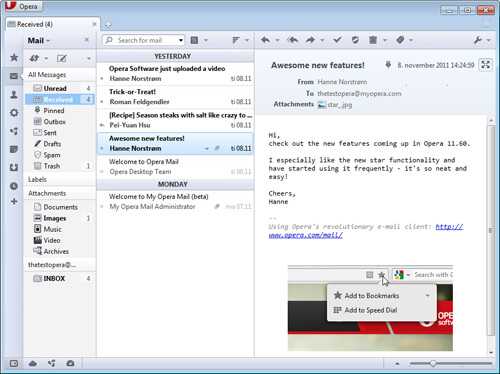The height and width of the screenshot is (374, 500).
Task: Toggle read dot for Opera Software video message
Action: point(102,79)
